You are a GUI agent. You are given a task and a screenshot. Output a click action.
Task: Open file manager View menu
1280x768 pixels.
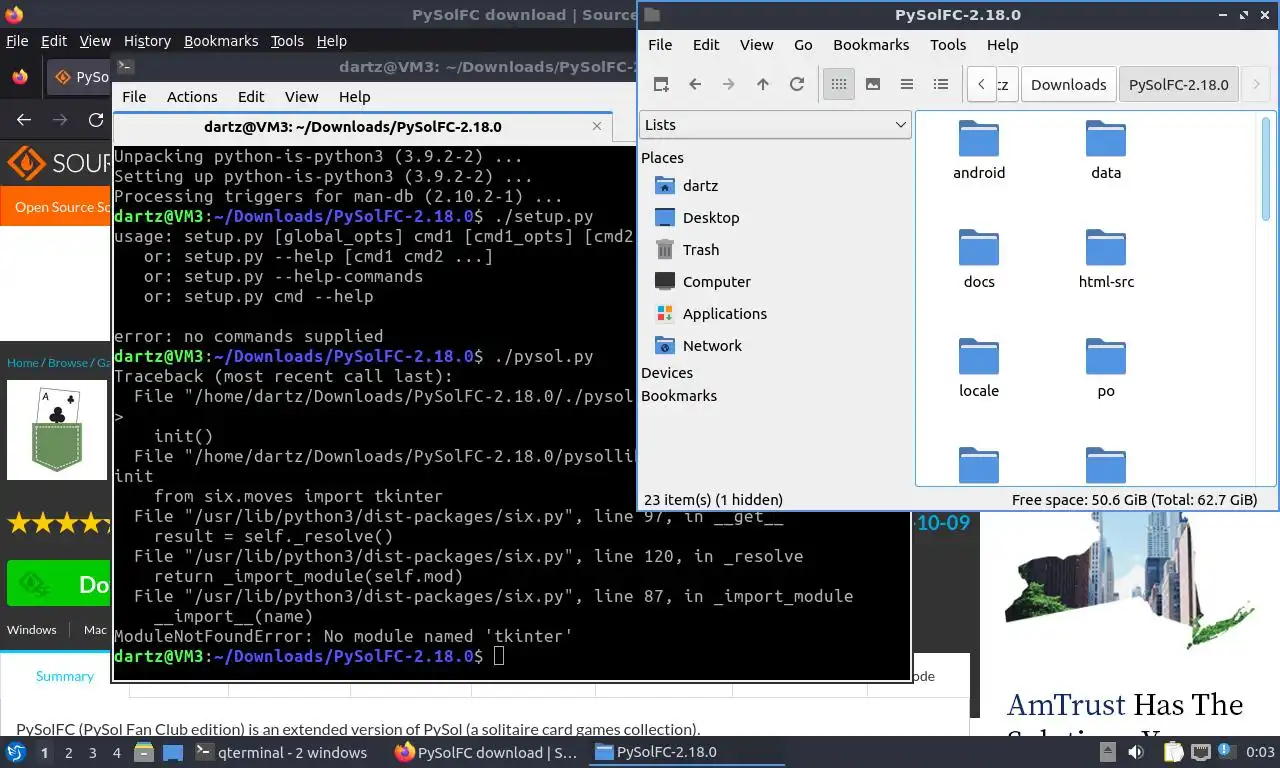[756, 44]
